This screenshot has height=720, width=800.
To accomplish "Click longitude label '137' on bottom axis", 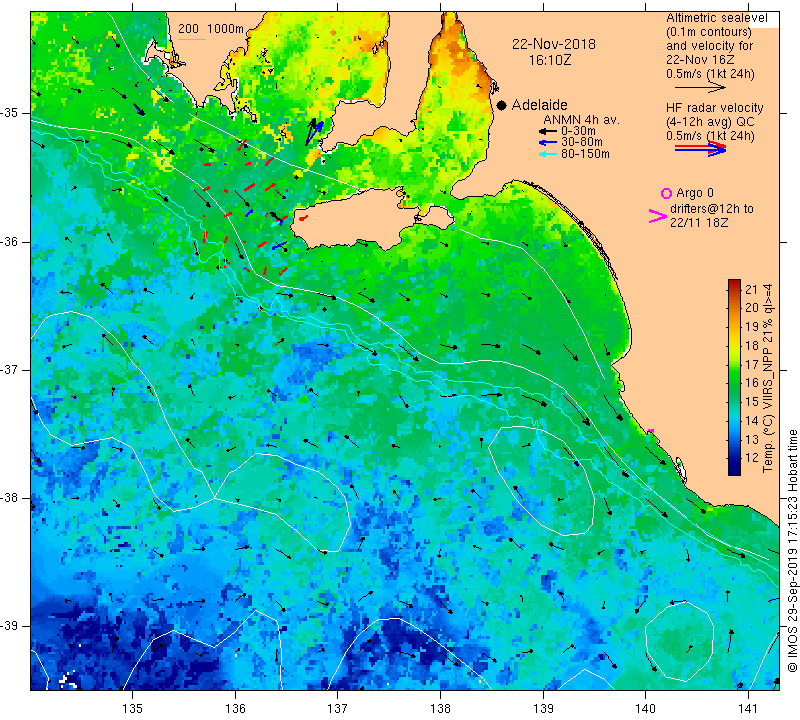I will (338, 709).
